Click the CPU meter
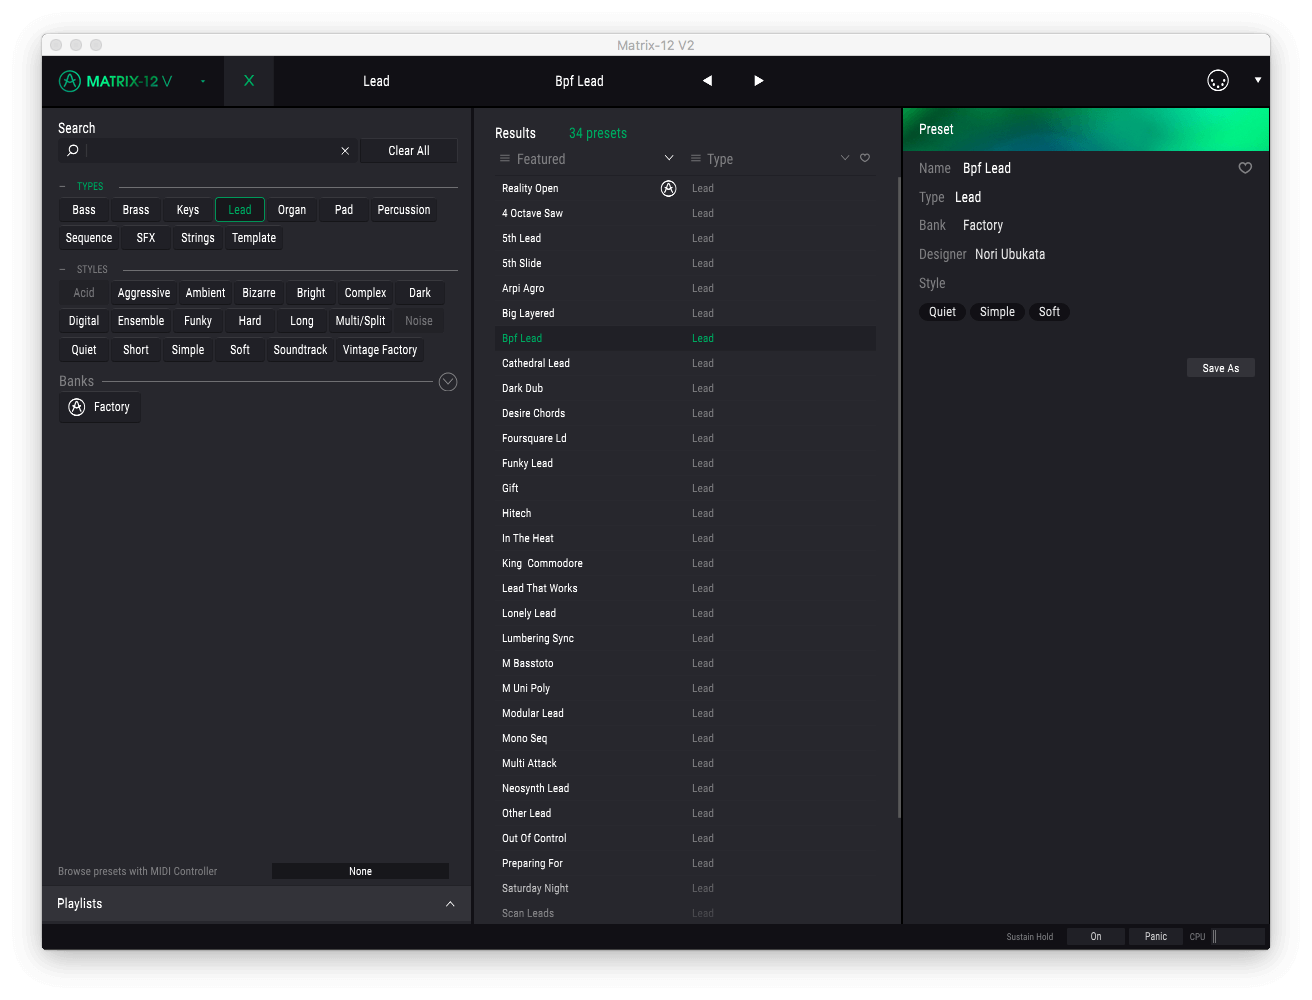The height and width of the screenshot is (1000, 1312). click(1238, 937)
